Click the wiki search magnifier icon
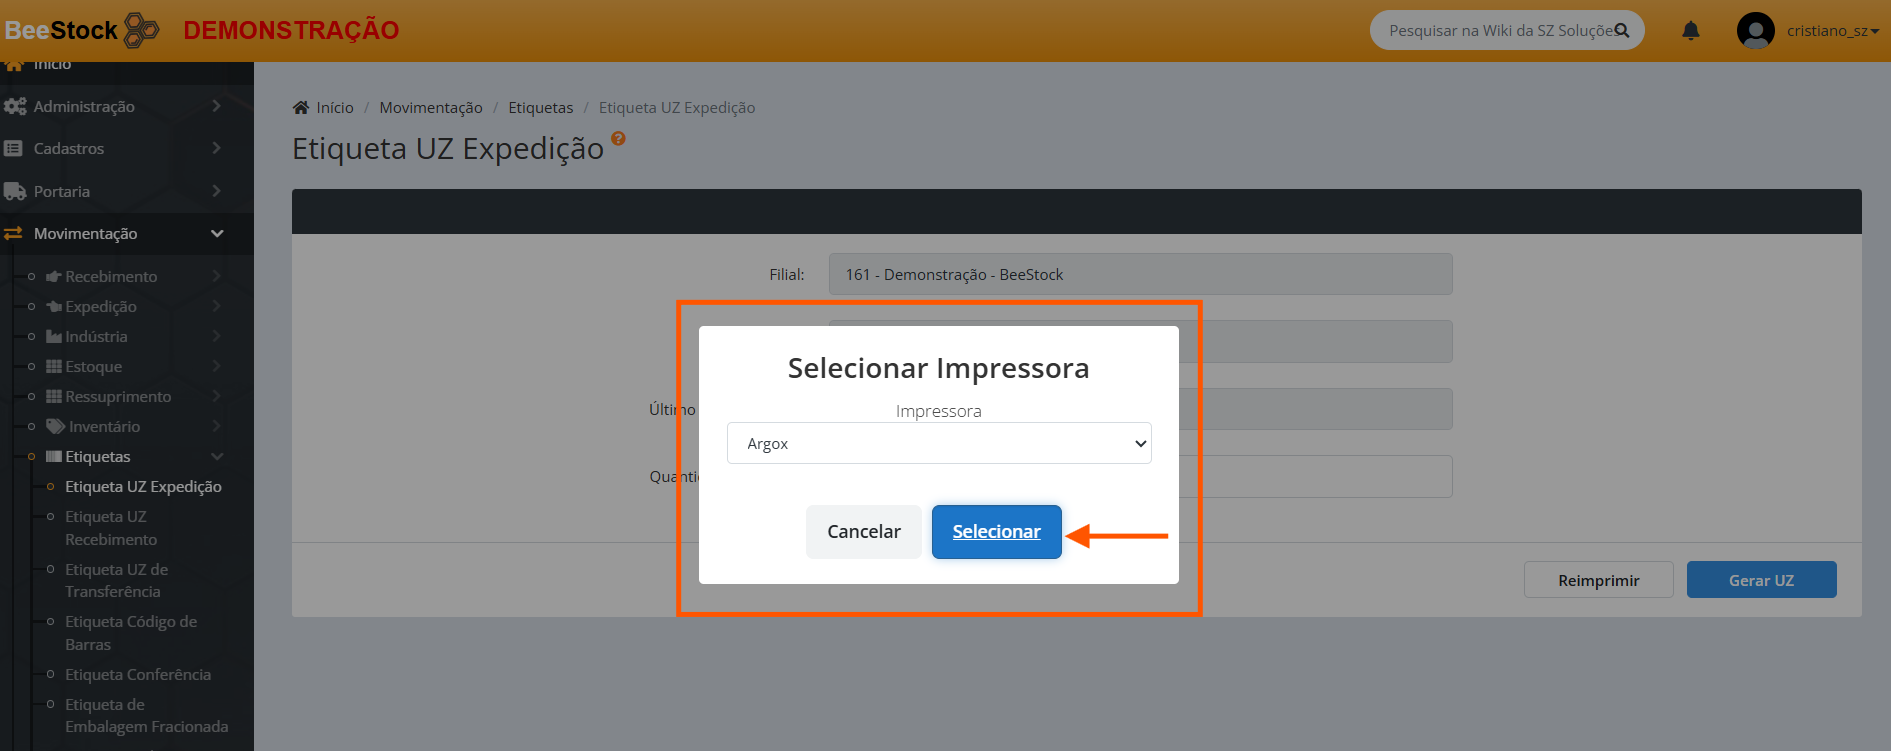Screen dimensions: 1891x751 coord(1622,31)
